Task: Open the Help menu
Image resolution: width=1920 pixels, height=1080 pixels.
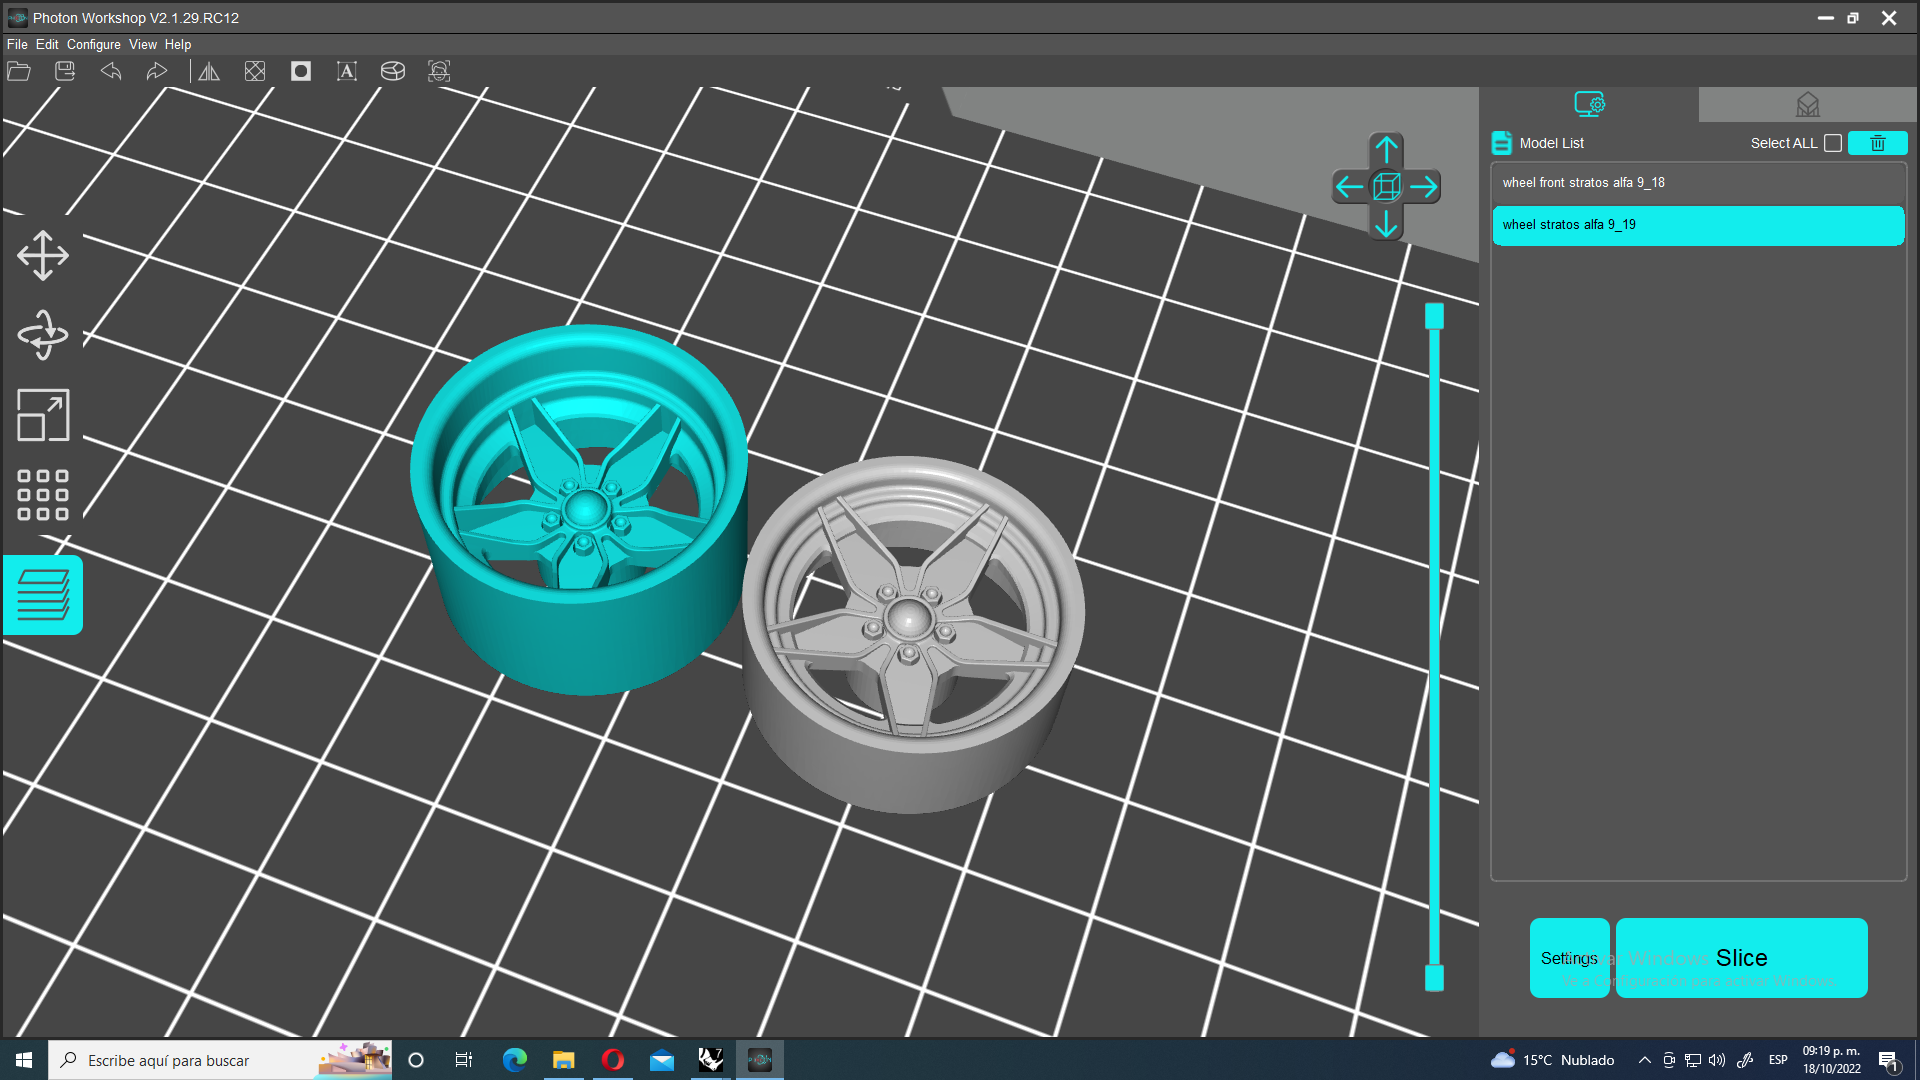Action: (178, 44)
